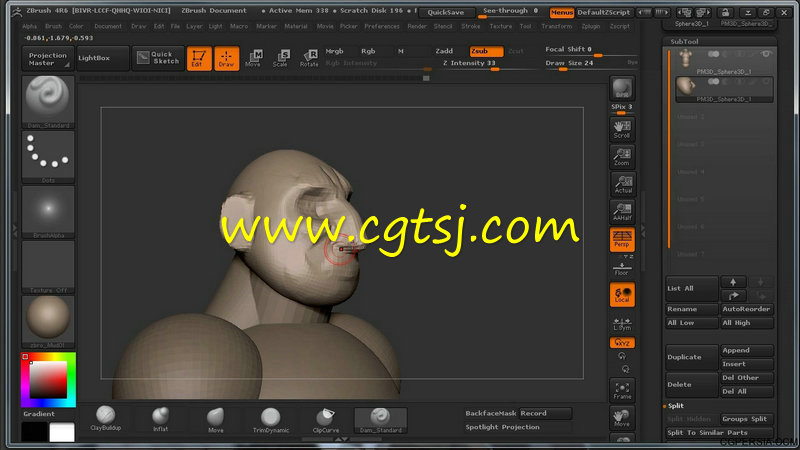Toggle Perspective (Persp) view

pos(622,239)
